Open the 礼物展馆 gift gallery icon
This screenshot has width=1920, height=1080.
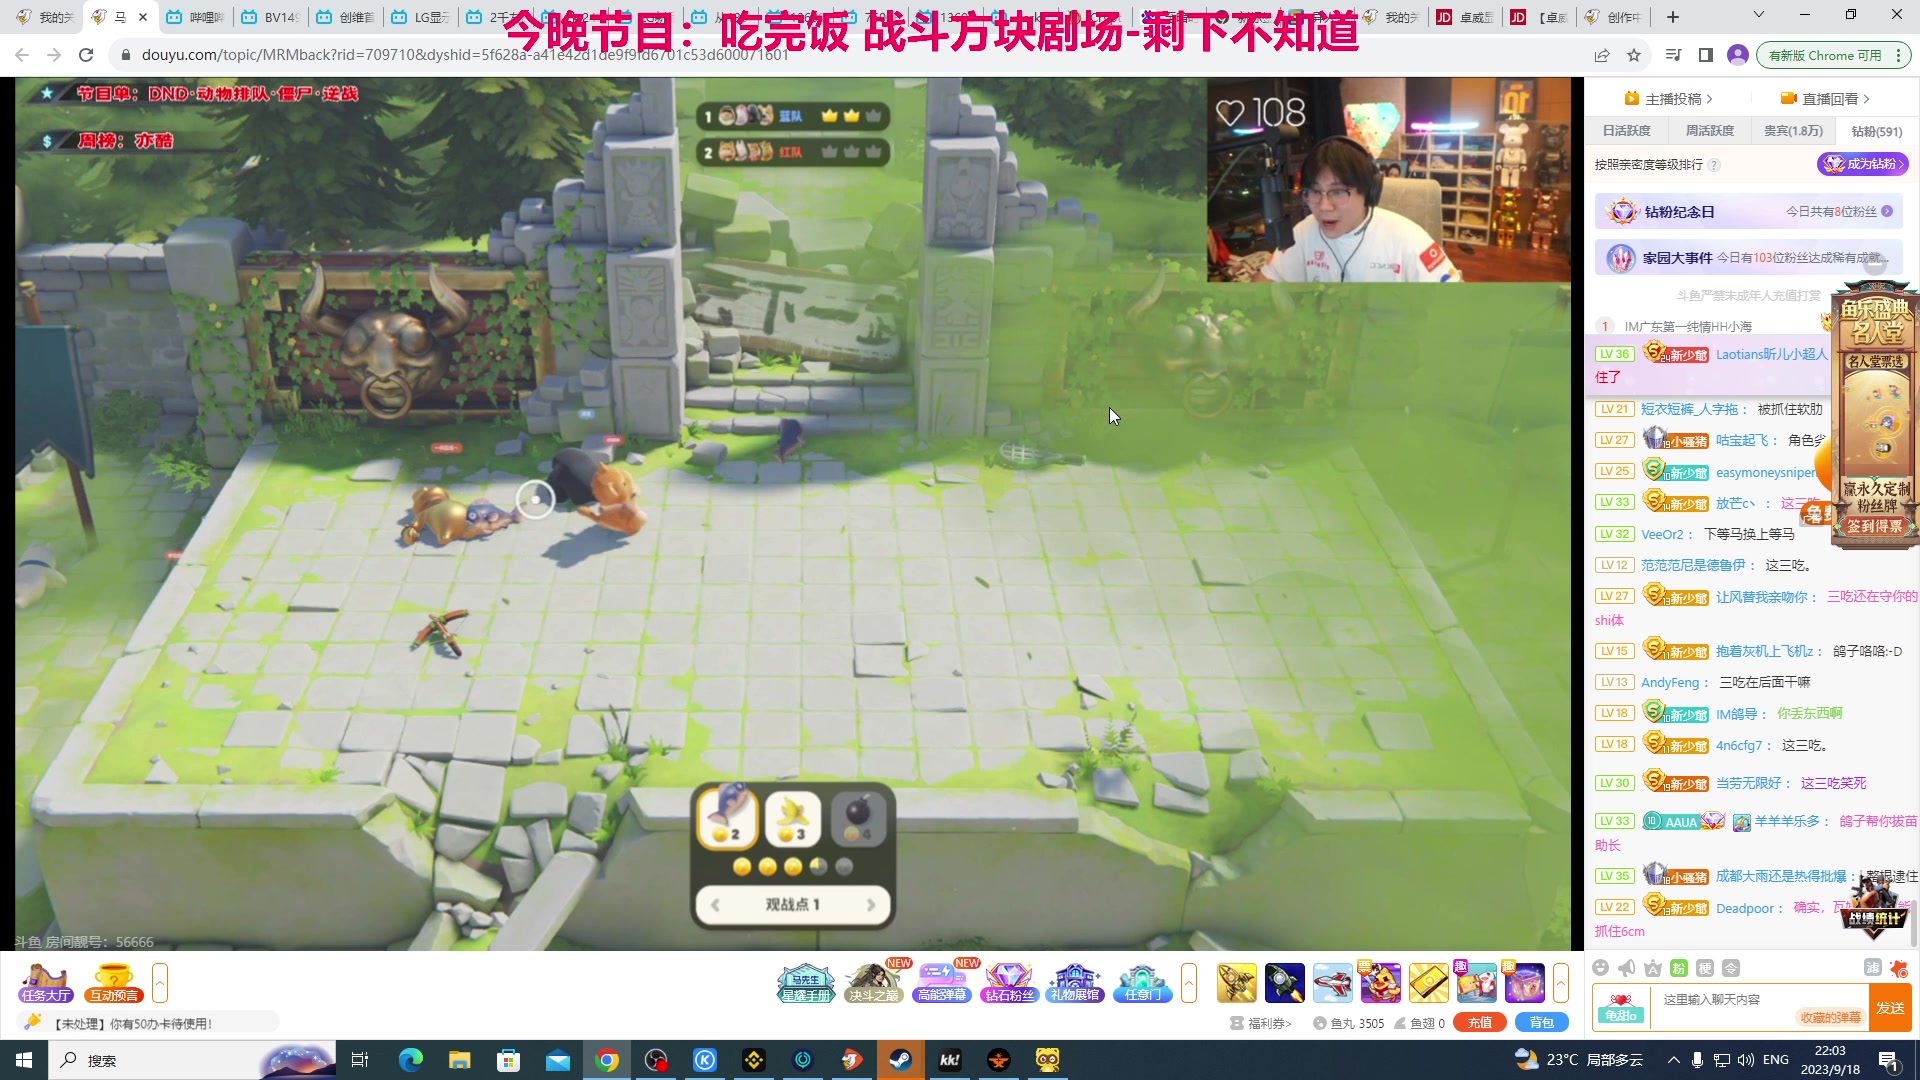(x=1075, y=982)
